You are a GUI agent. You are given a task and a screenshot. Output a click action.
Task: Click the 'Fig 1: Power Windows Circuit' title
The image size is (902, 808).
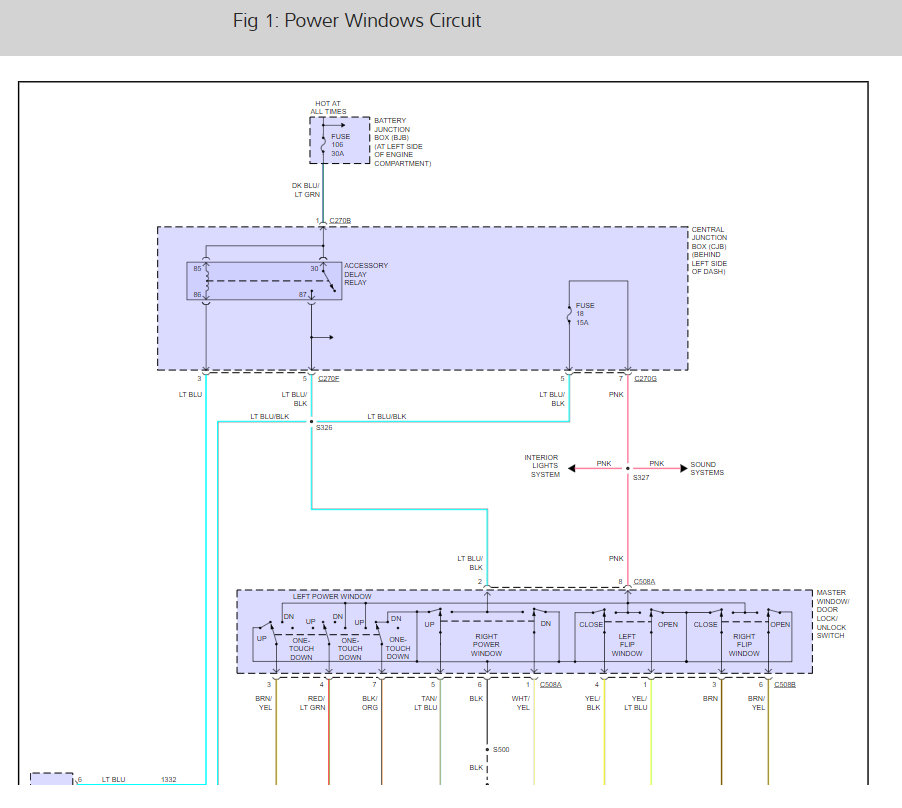click(x=357, y=21)
